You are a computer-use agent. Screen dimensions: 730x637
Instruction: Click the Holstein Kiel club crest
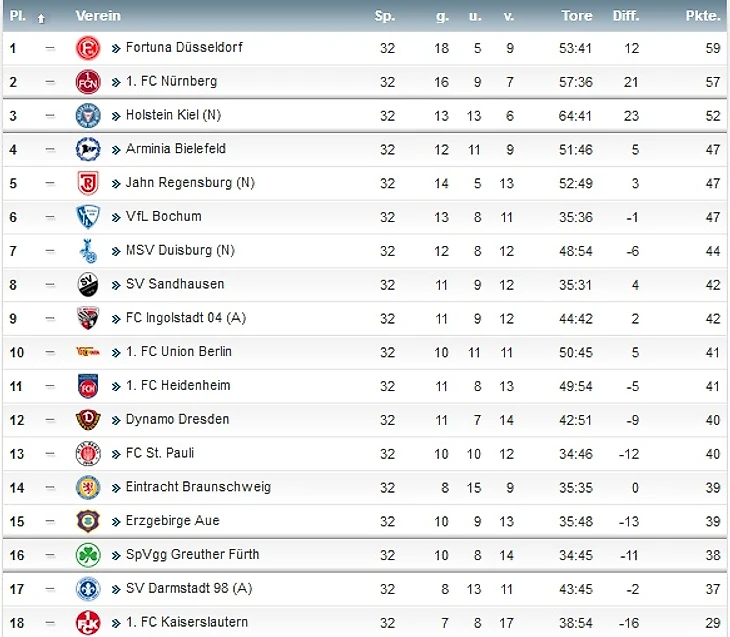coord(88,115)
